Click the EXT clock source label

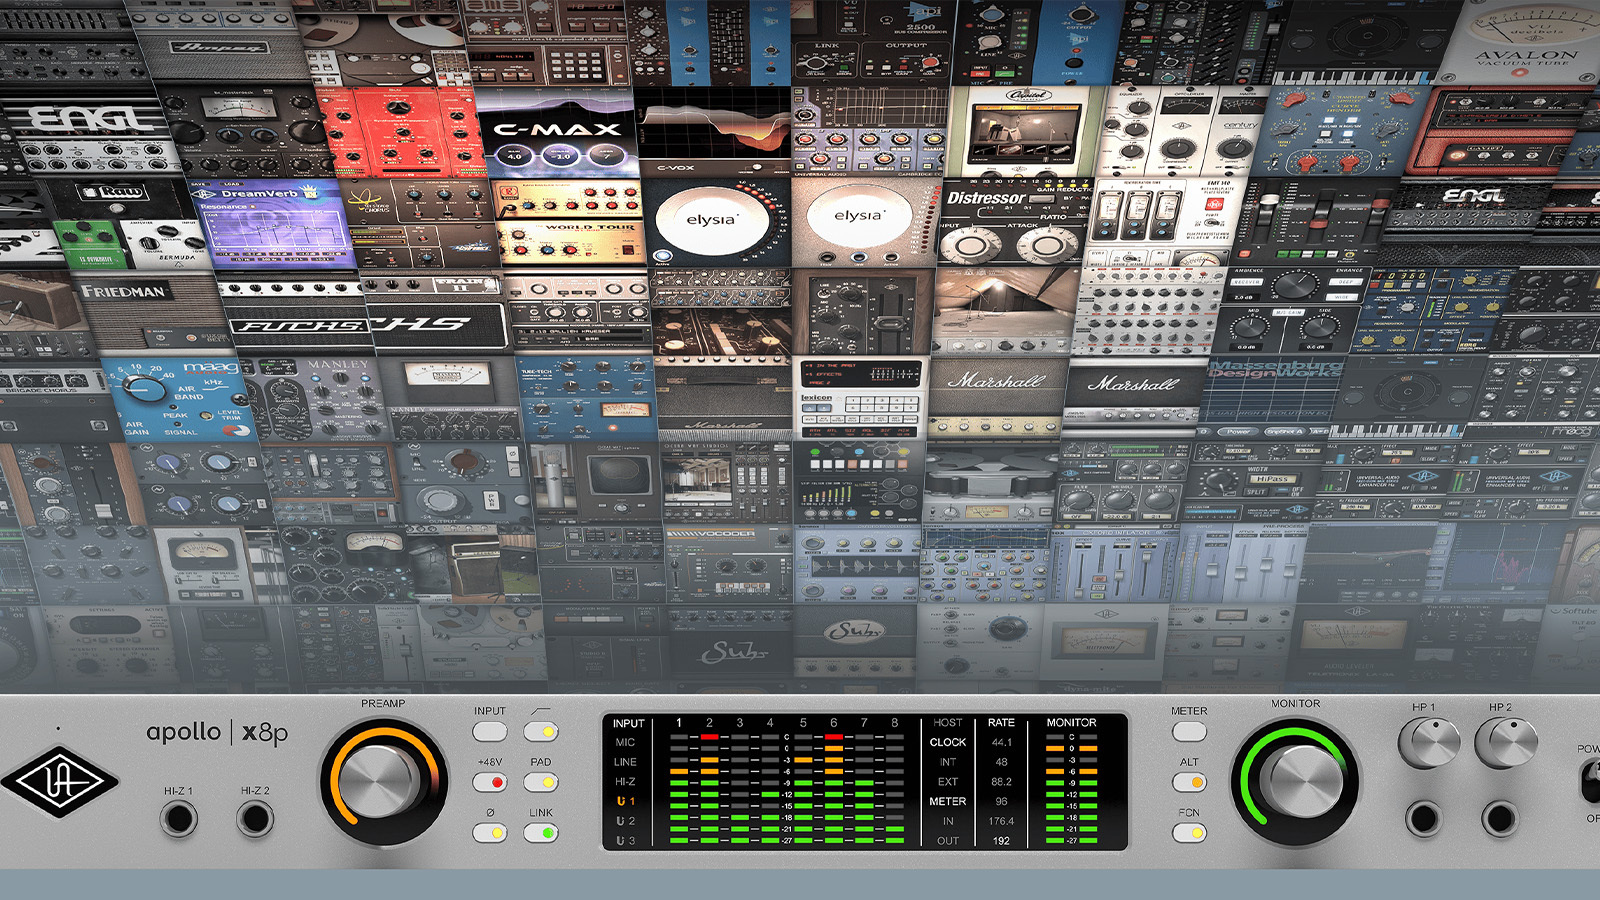pyautogui.click(x=948, y=782)
